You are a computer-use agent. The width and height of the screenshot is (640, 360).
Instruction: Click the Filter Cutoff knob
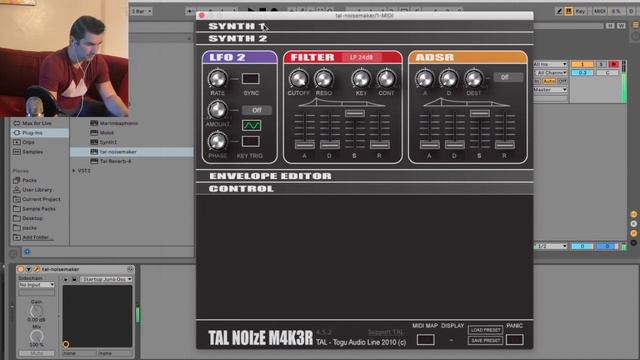point(298,79)
